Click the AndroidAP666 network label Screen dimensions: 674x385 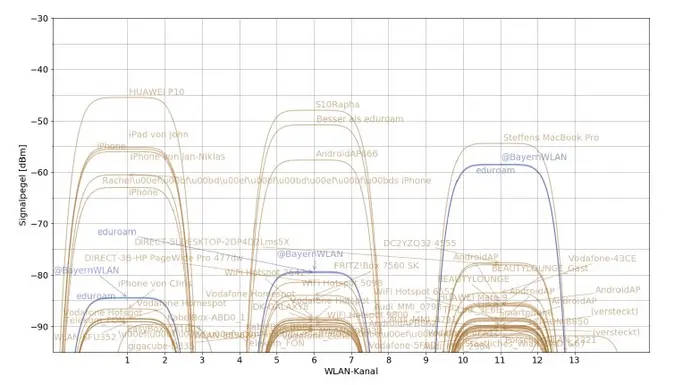346,154
